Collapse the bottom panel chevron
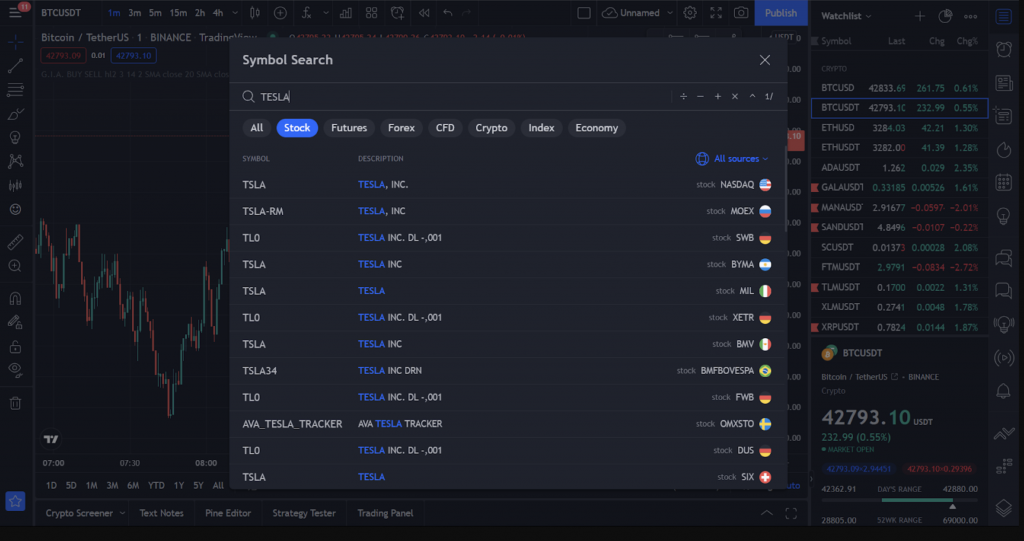This screenshot has height=541, width=1024. (x=767, y=513)
